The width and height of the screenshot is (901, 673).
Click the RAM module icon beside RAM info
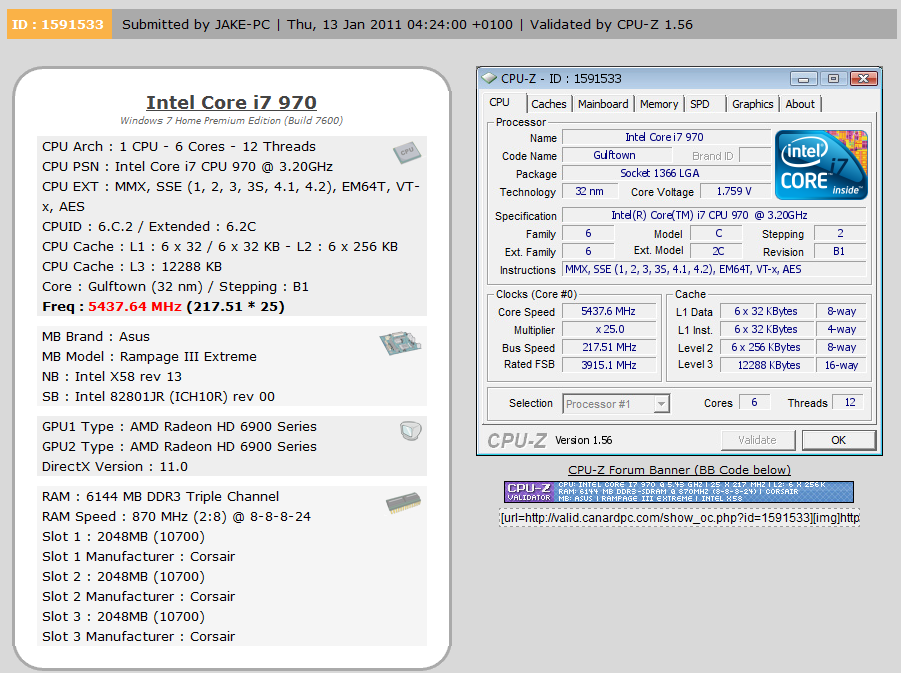pyautogui.click(x=403, y=502)
